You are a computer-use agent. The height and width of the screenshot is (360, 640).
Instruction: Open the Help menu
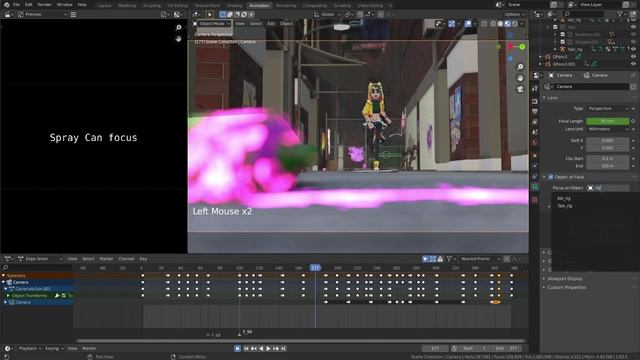click(82, 5)
